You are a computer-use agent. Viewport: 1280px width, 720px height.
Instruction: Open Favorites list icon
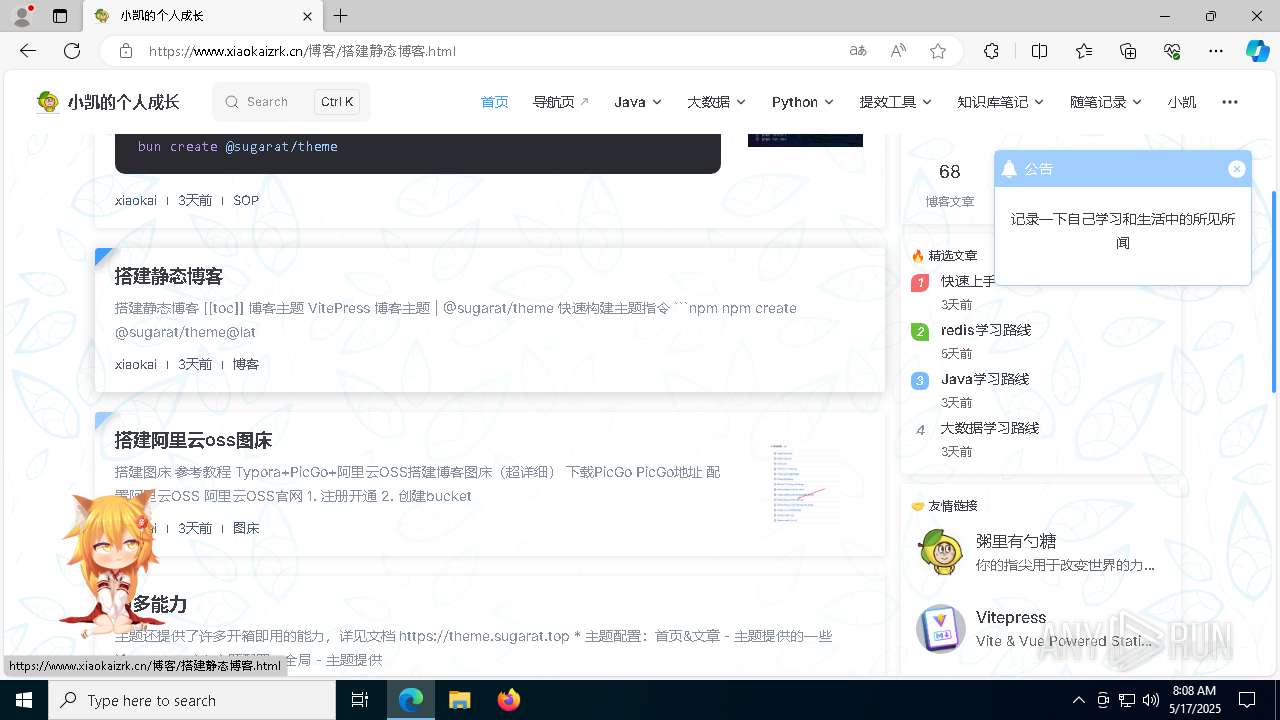(x=1084, y=51)
